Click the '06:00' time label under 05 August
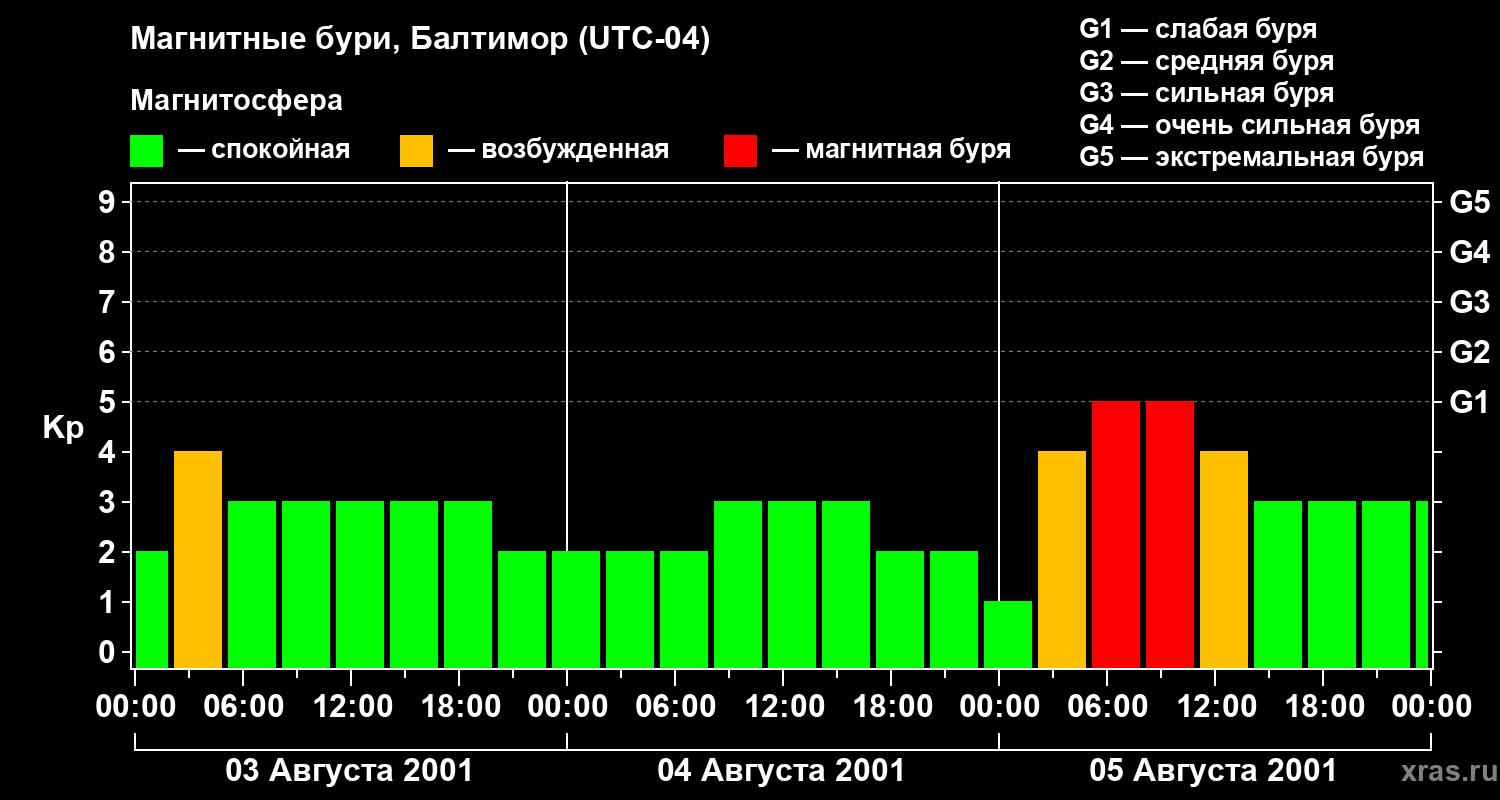The width and height of the screenshot is (1500, 800). coord(1108,707)
